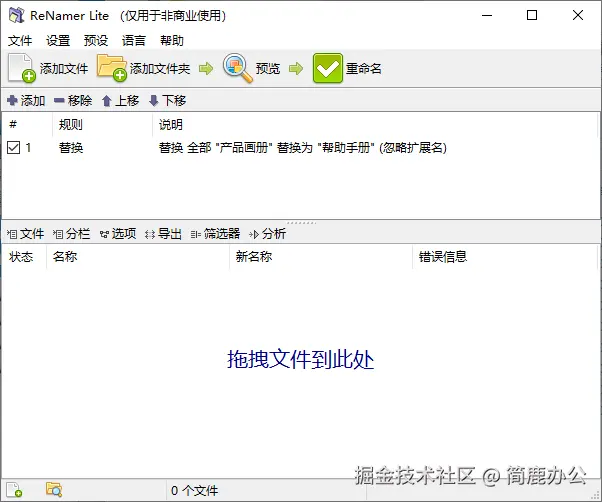Open the 筛选器 filters dropdown
The image size is (602, 502).
(x=215, y=234)
